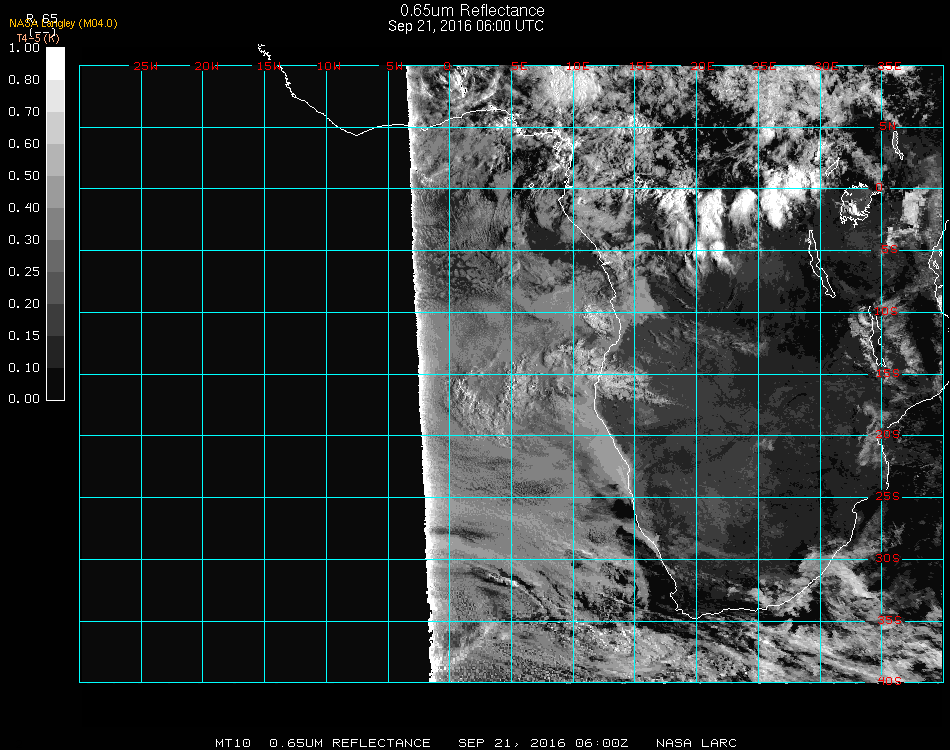
Task: Click the 10E longitude label
Action: click(x=578, y=66)
